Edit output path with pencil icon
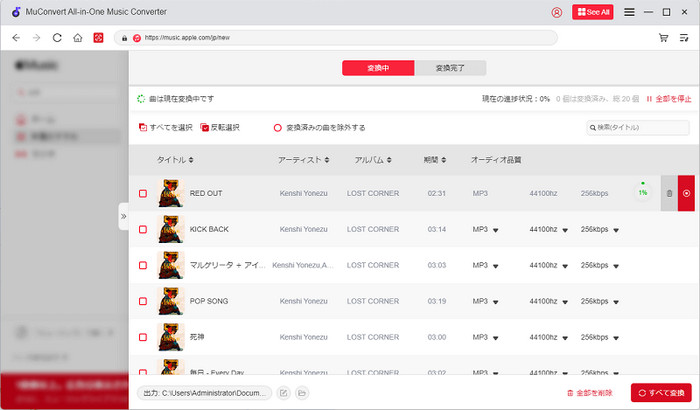This screenshot has width=700, height=410. coord(283,393)
